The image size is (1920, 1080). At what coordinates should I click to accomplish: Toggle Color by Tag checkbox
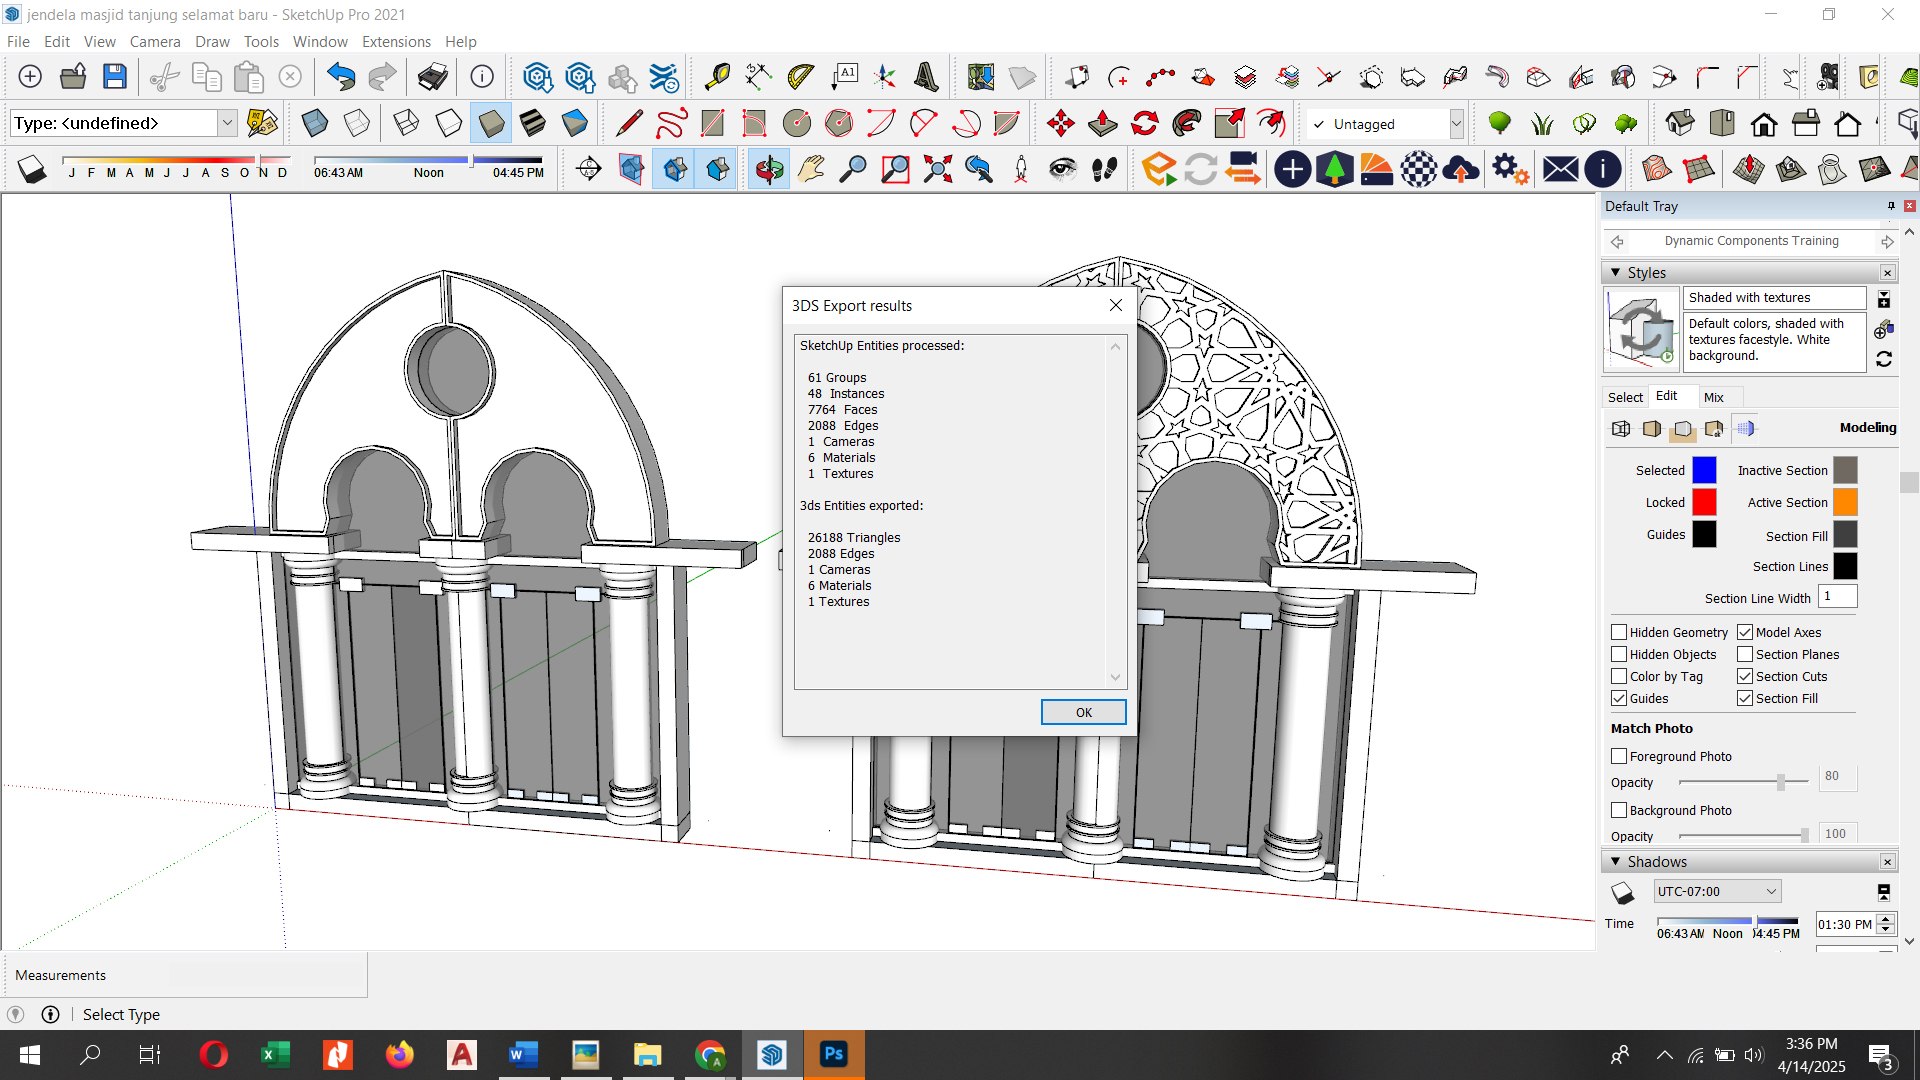pyautogui.click(x=1619, y=676)
